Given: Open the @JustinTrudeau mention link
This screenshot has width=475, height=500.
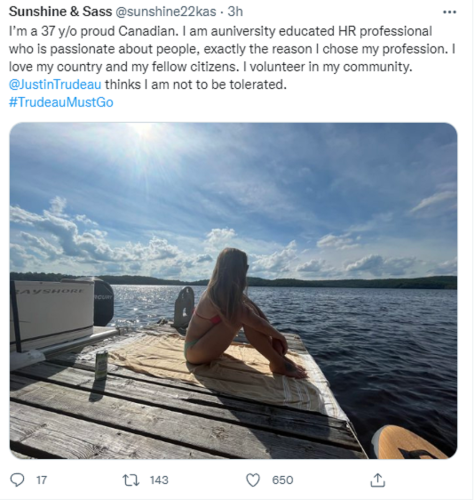Looking at the screenshot, I should click(x=55, y=84).
